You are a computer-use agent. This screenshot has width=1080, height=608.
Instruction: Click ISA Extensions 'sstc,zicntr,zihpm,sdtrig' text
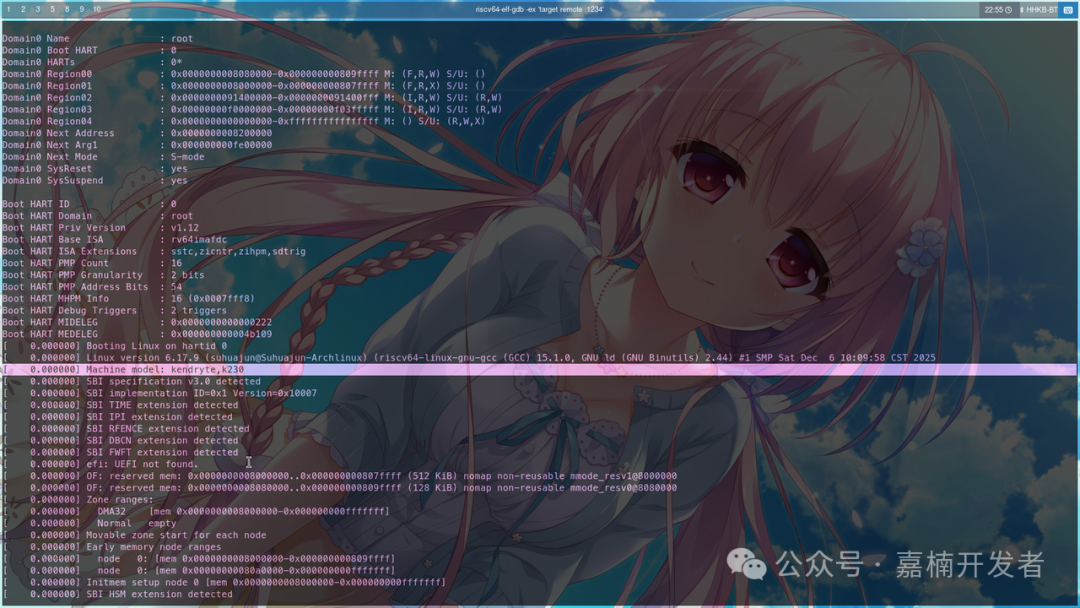coord(238,251)
